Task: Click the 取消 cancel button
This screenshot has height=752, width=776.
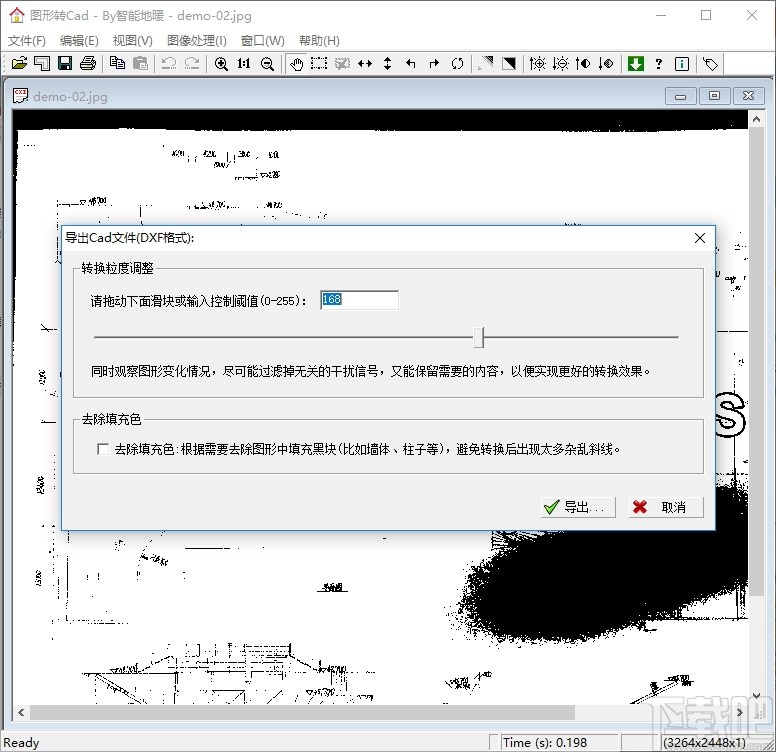Action: 666,507
